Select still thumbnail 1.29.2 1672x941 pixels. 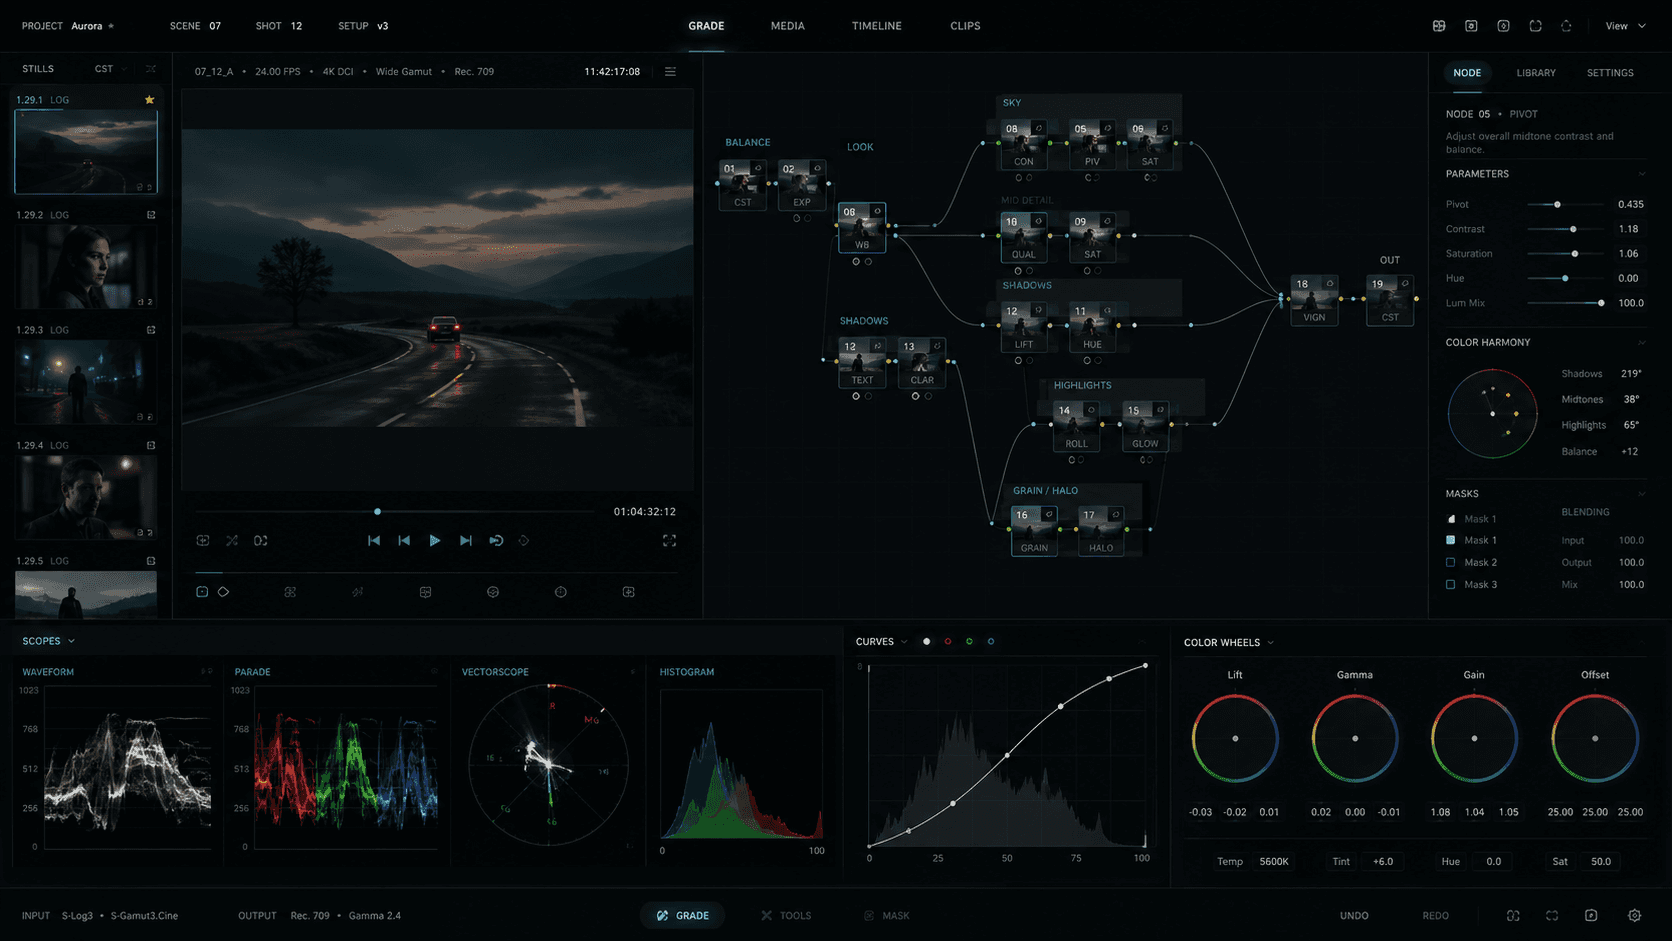click(x=86, y=266)
